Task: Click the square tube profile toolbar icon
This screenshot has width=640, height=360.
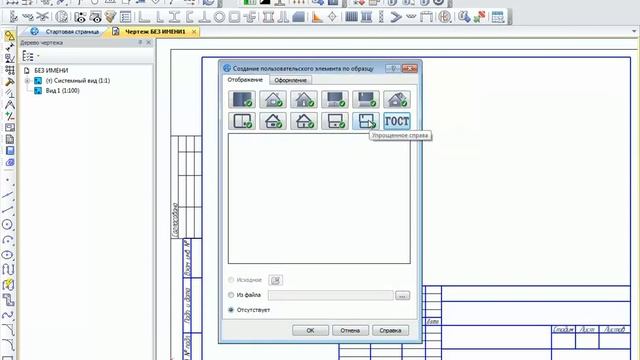Action: pyautogui.click(x=234, y=17)
